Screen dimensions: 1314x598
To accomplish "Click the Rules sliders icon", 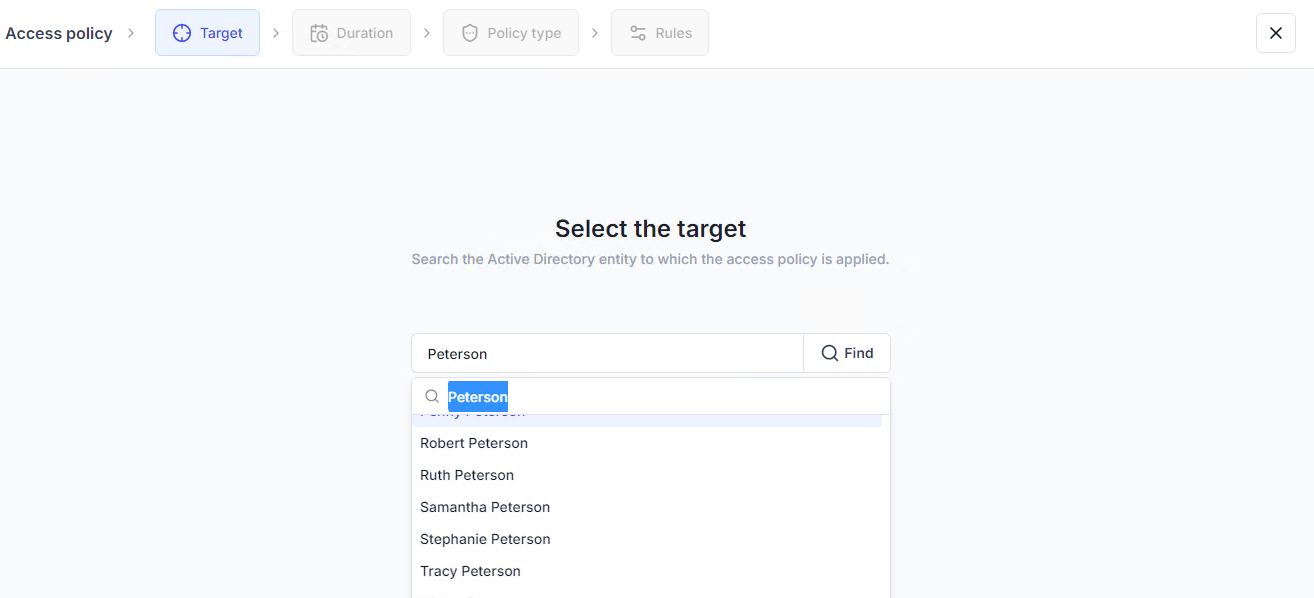I will pos(638,33).
